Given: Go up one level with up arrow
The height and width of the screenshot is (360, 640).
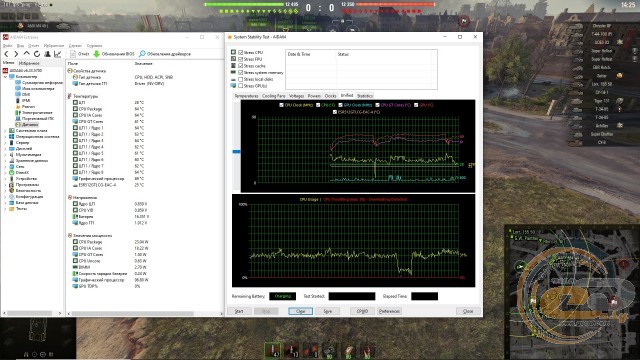Looking at the screenshot, I should pyautogui.click(x=27, y=54).
